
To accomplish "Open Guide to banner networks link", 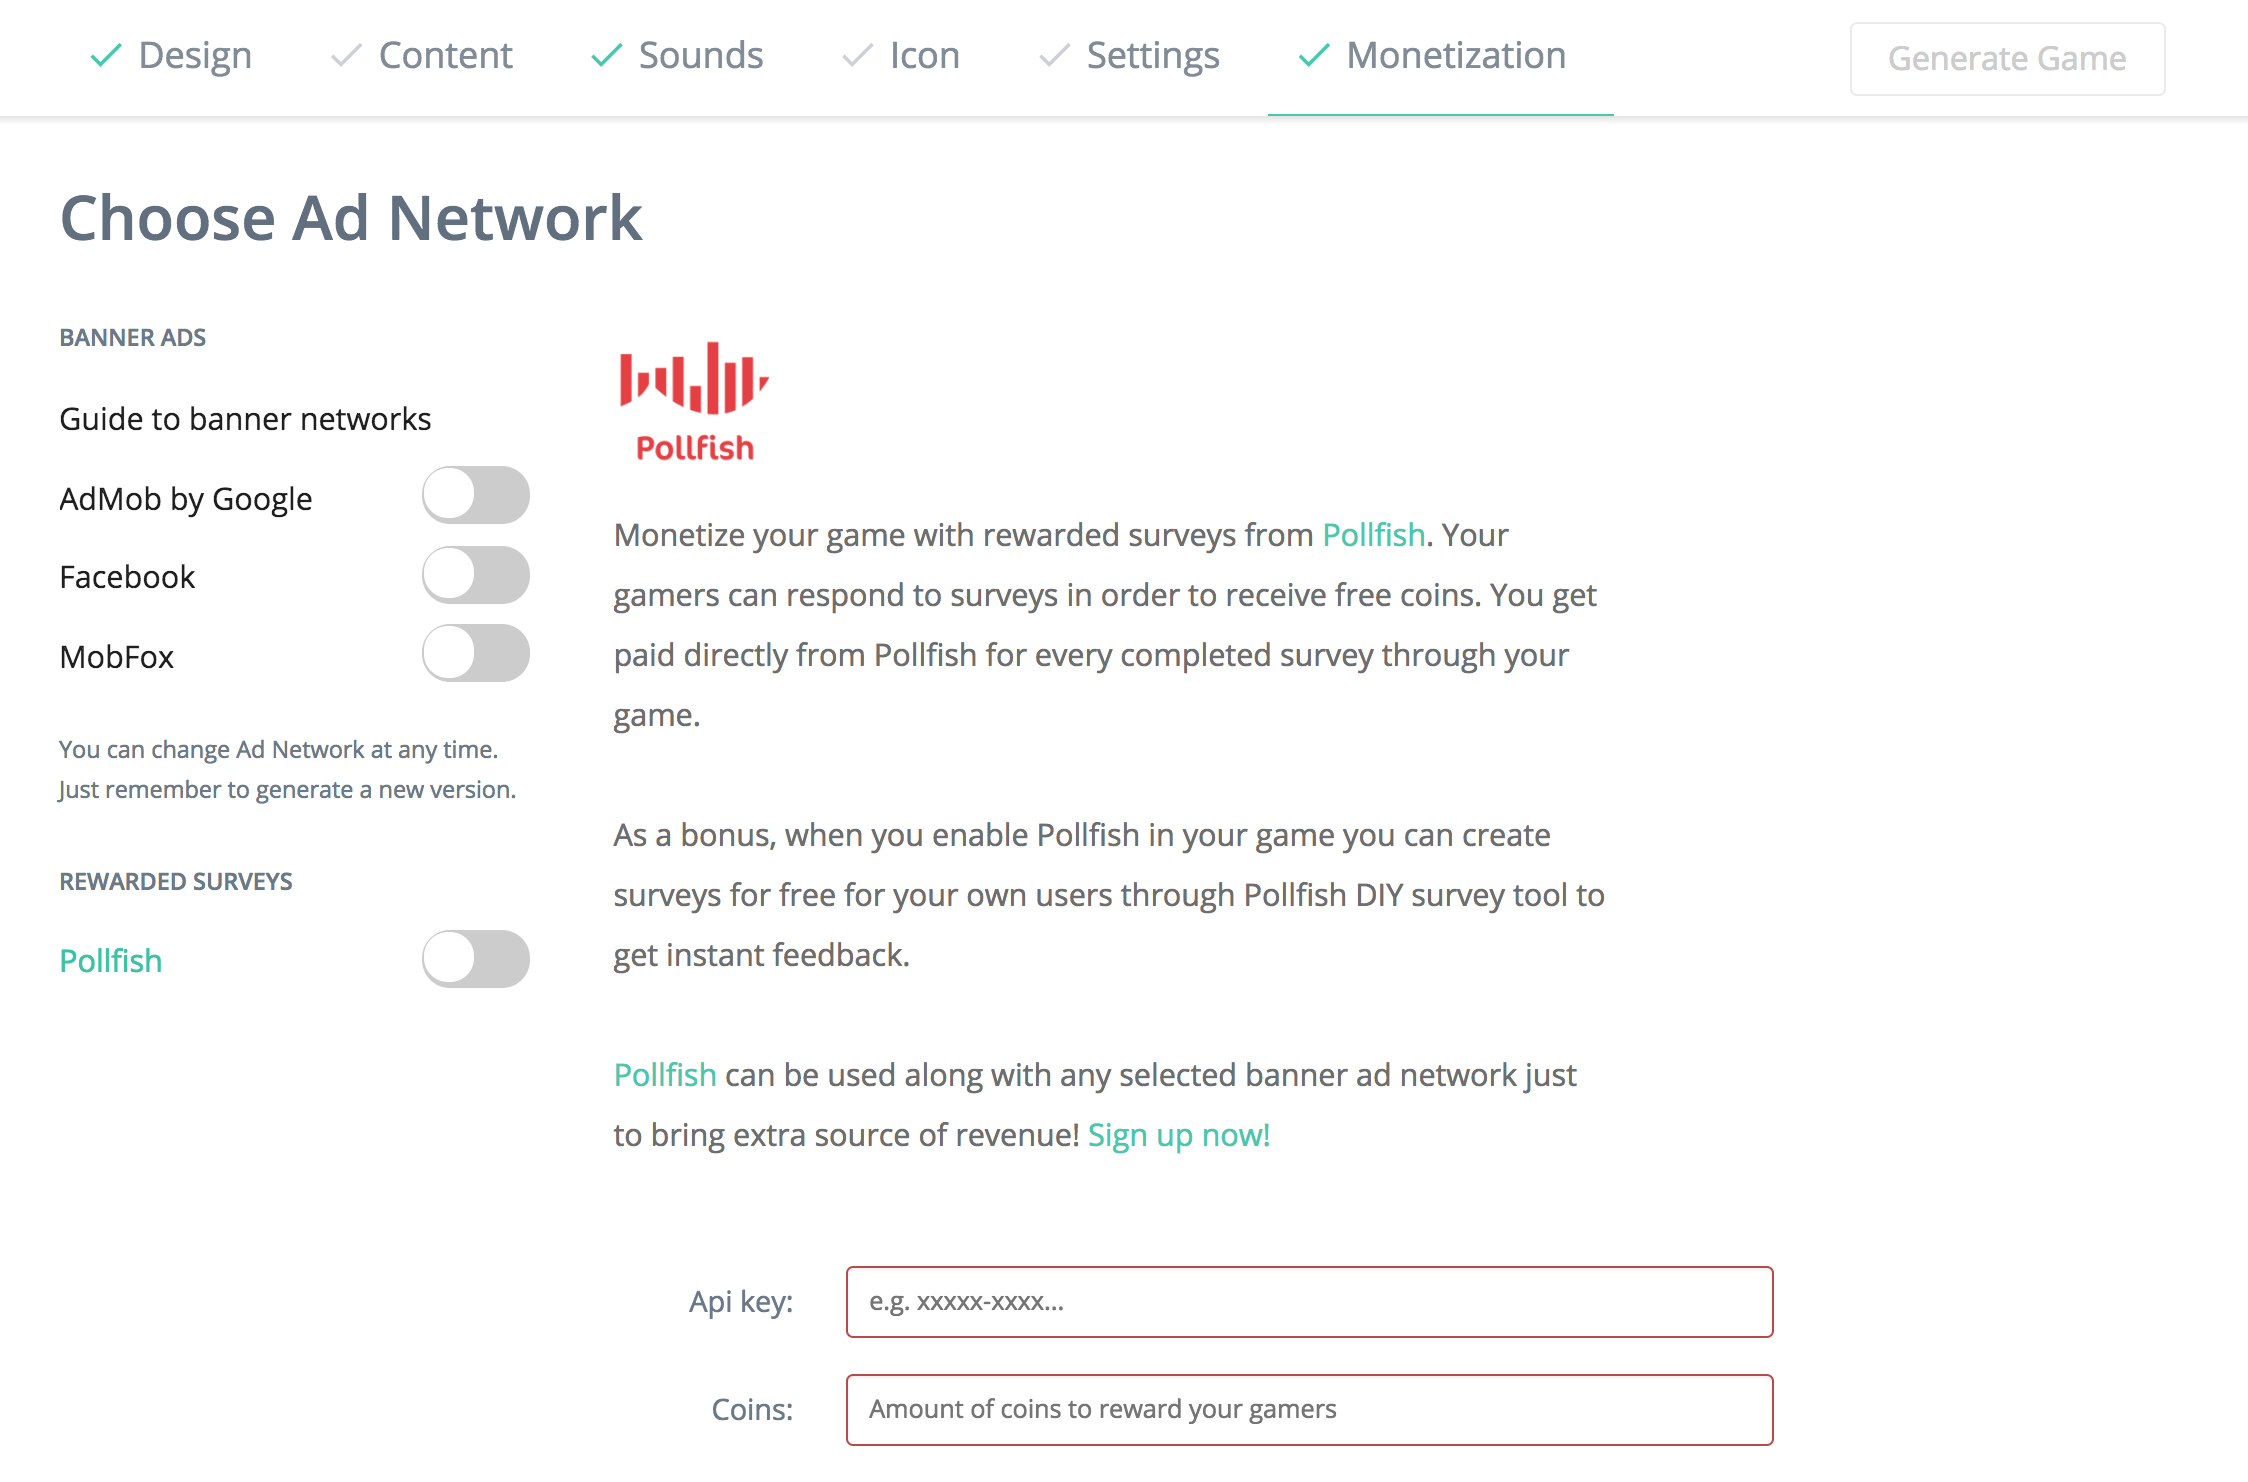I will click(x=245, y=419).
